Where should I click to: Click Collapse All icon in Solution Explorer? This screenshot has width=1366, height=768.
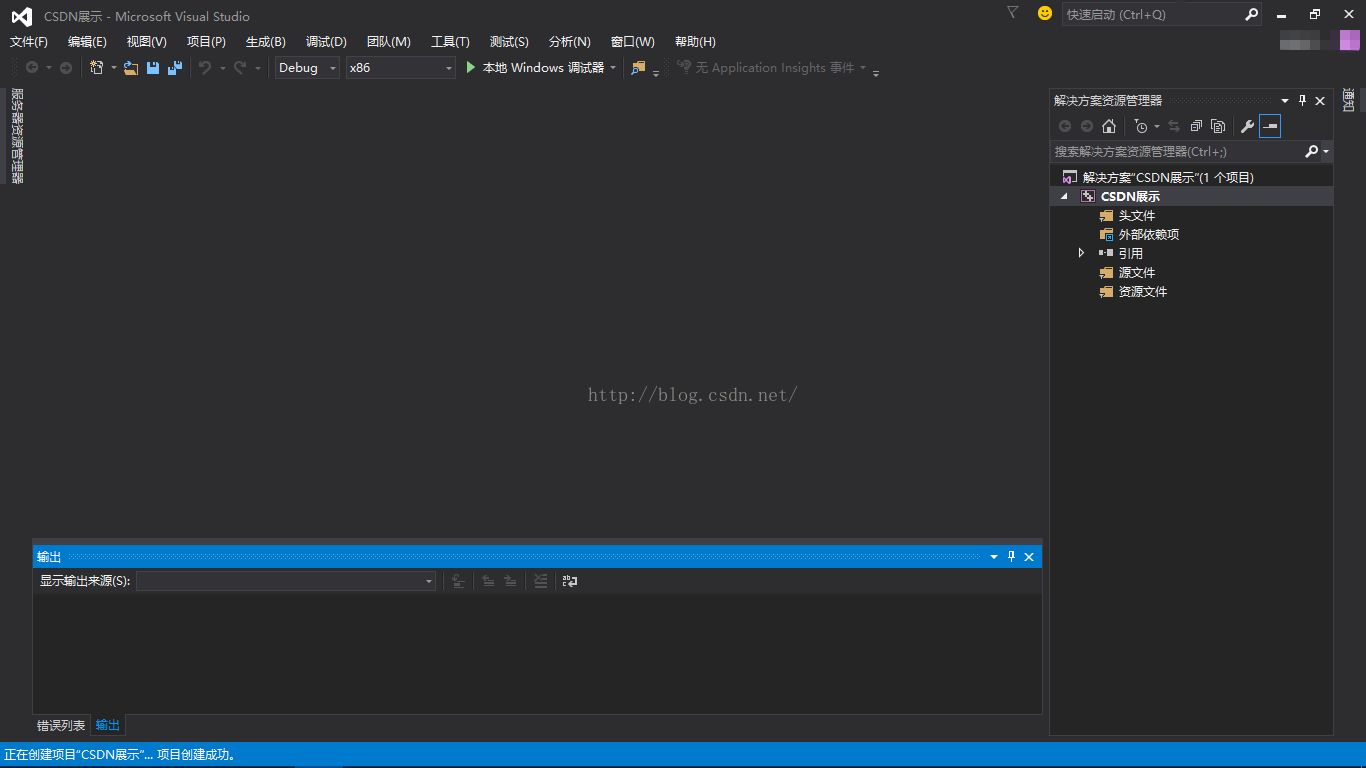1196,126
